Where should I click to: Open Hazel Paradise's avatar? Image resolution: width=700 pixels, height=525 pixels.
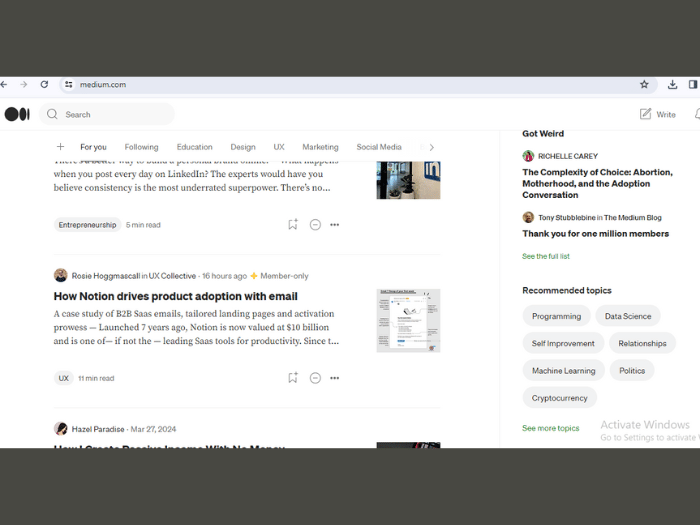point(61,429)
